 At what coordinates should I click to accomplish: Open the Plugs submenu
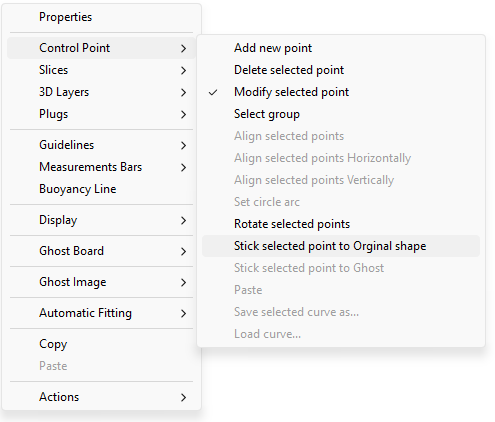point(101,114)
